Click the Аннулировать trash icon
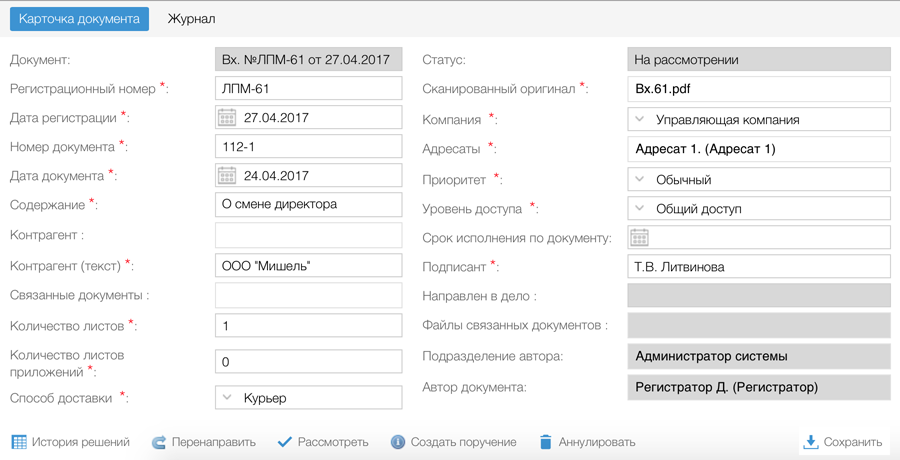 (x=545, y=442)
